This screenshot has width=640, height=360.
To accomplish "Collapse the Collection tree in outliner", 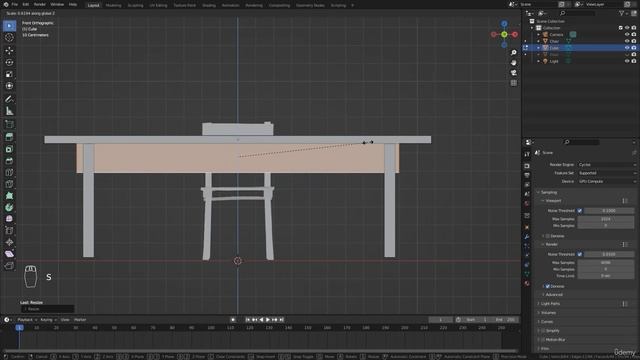I will coord(532,28).
